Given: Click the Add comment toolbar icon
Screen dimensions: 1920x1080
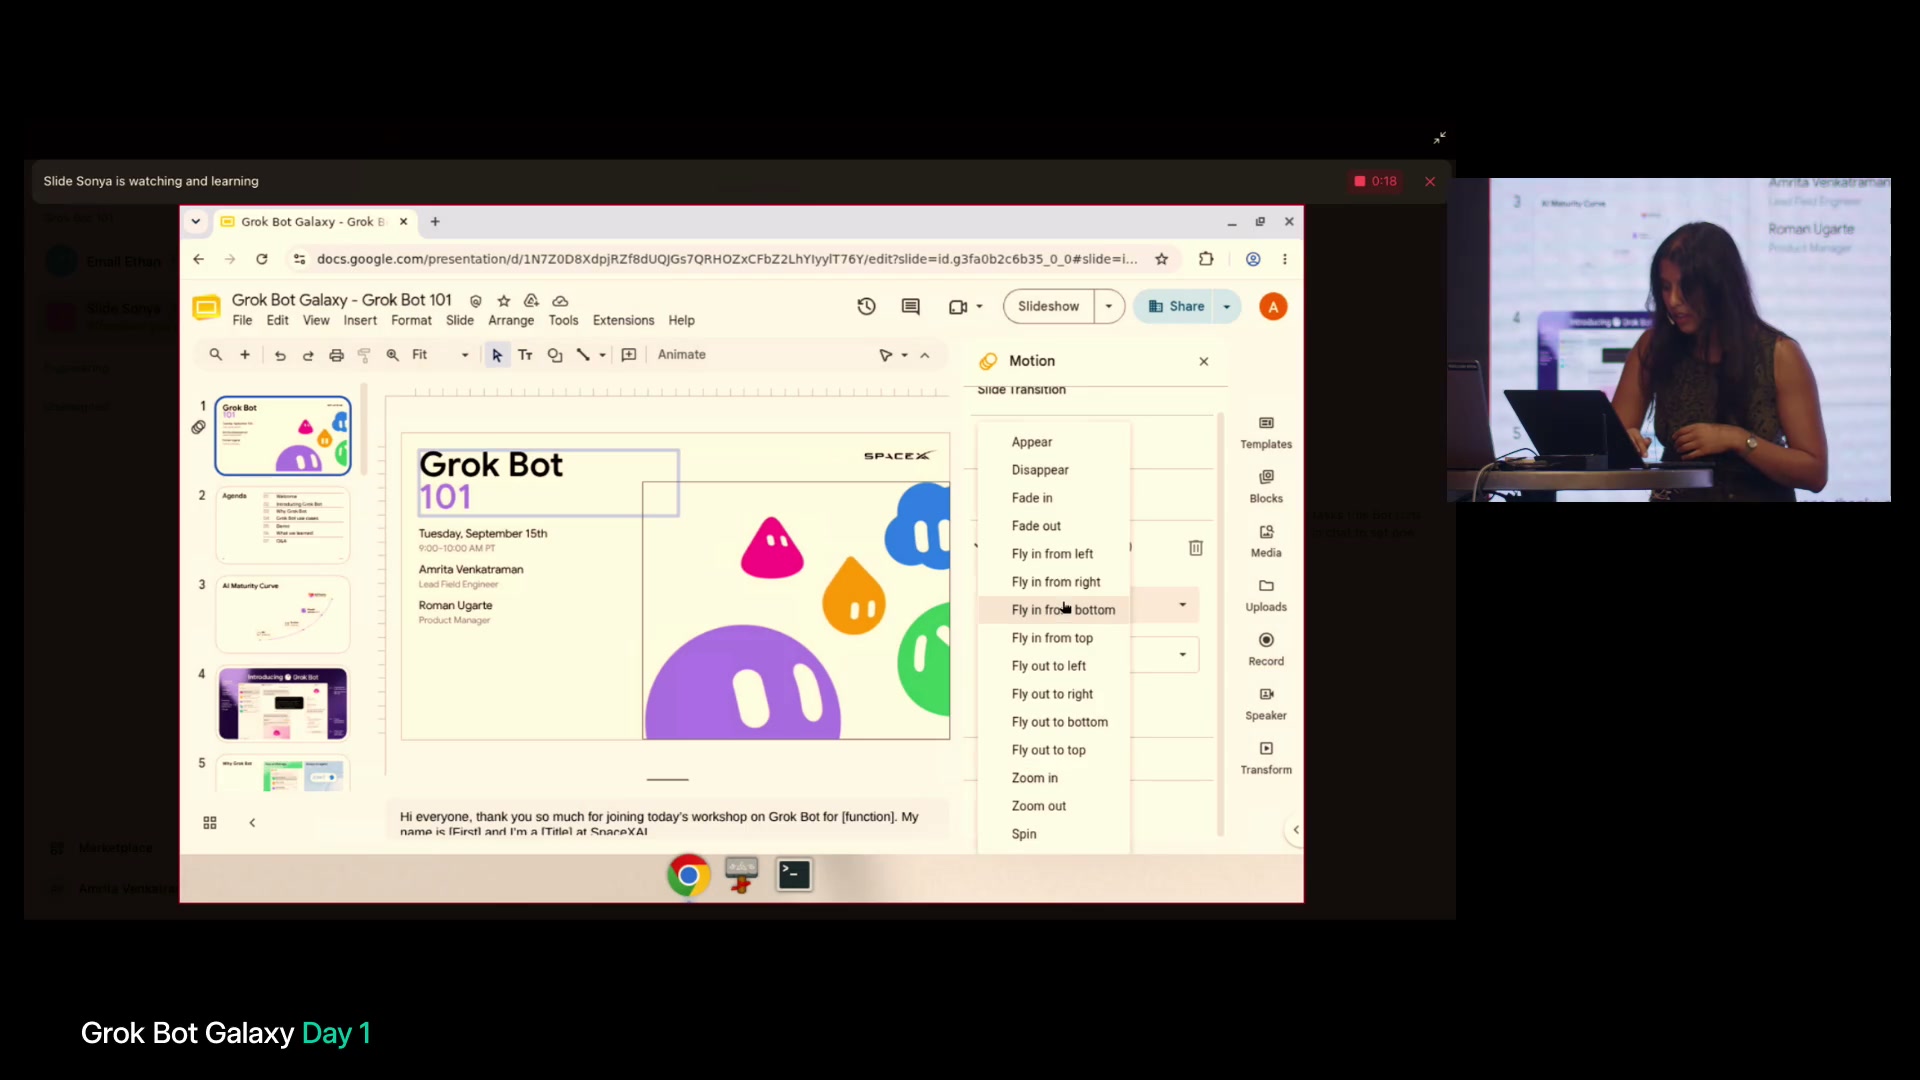Looking at the screenshot, I should (x=629, y=355).
